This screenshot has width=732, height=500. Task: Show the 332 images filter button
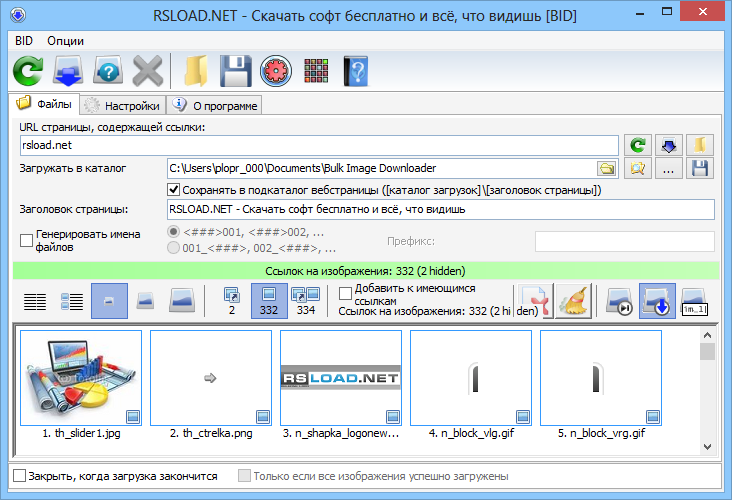(x=268, y=301)
